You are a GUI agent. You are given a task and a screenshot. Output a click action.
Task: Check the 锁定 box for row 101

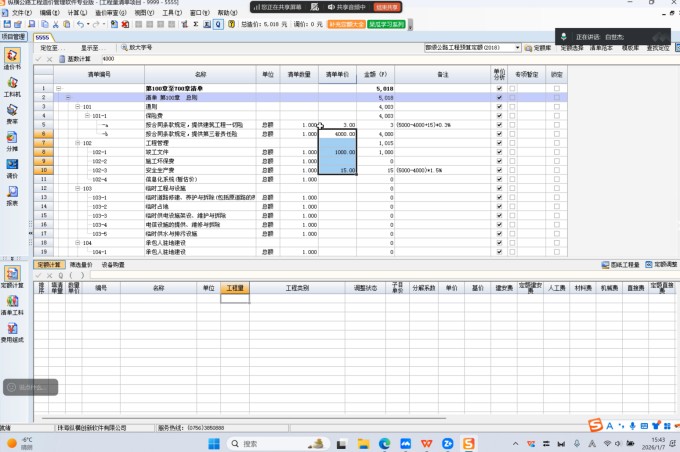[x=557, y=106]
